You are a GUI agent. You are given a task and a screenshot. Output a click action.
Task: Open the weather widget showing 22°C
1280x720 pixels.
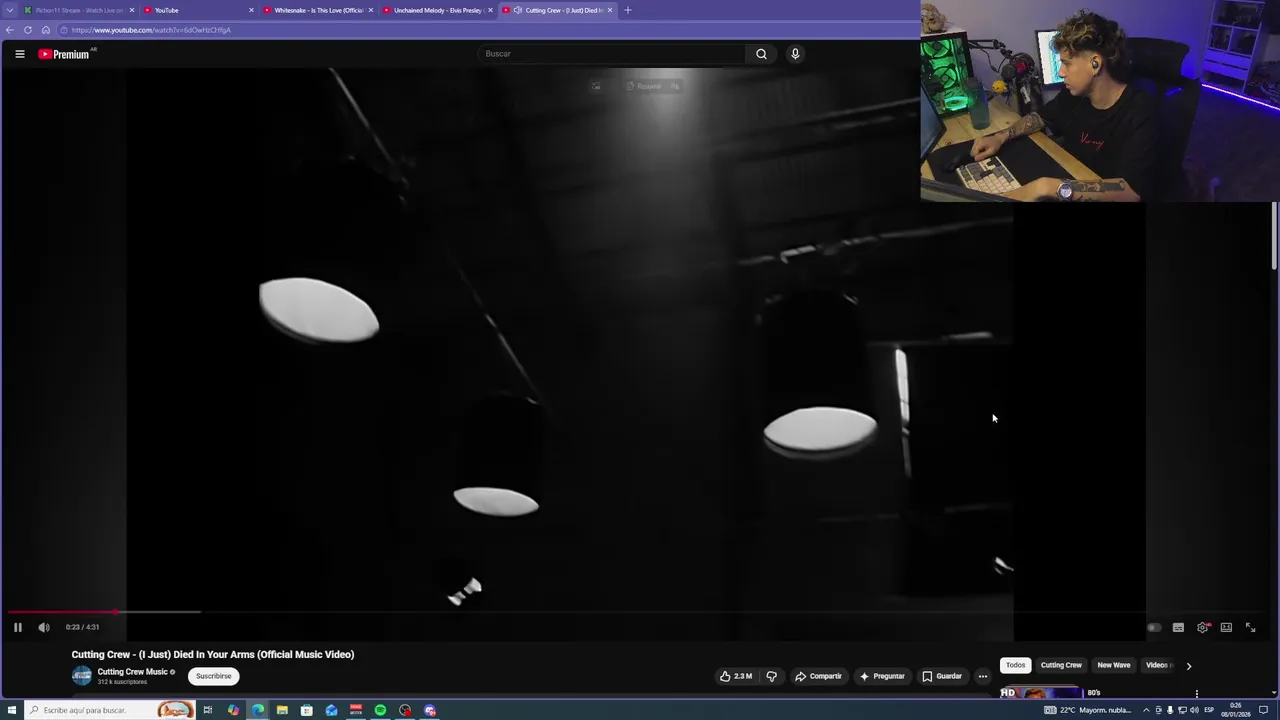[1088, 710]
